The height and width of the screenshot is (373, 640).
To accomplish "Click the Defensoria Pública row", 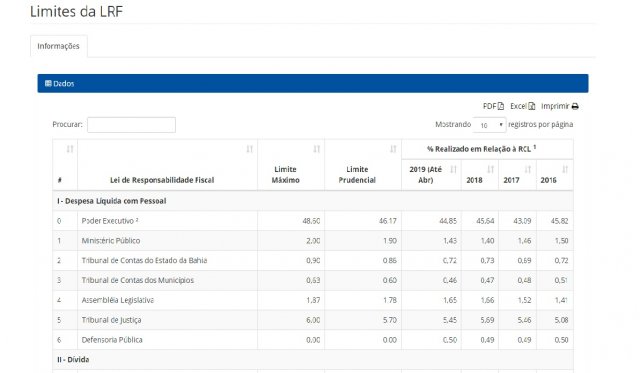I will click(x=313, y=340).
